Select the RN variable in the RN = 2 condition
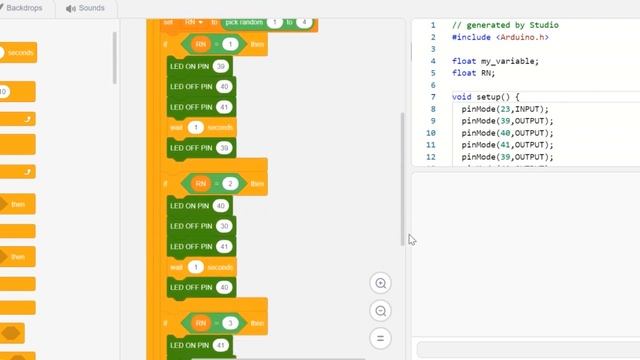Screen dimensions: 640x360 [200, 184]
